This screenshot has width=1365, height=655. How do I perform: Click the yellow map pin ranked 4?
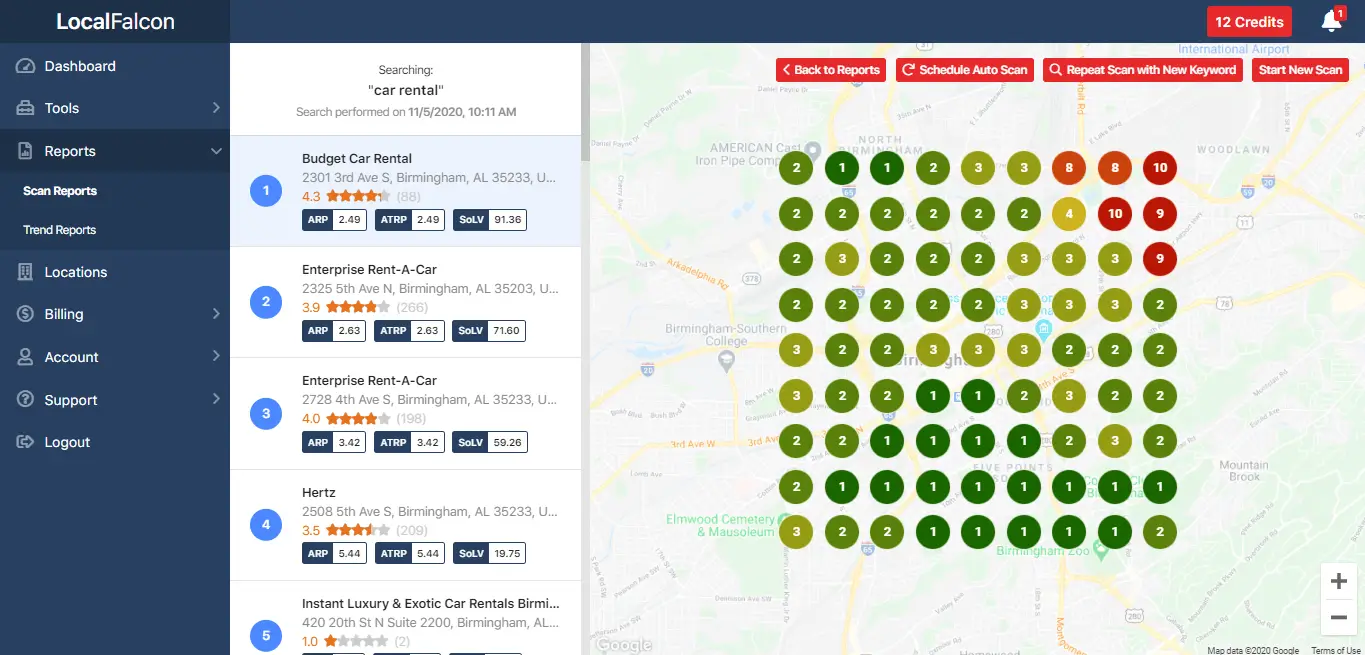click(1069, 213)
